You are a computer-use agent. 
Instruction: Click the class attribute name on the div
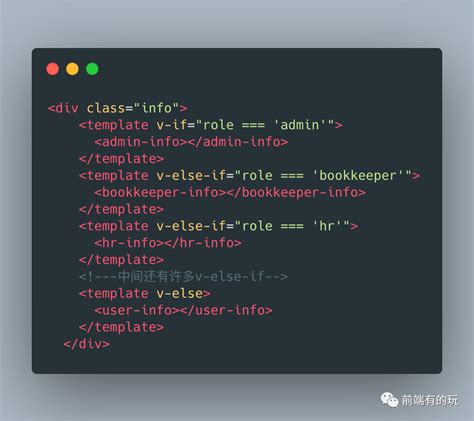[106, 108]
